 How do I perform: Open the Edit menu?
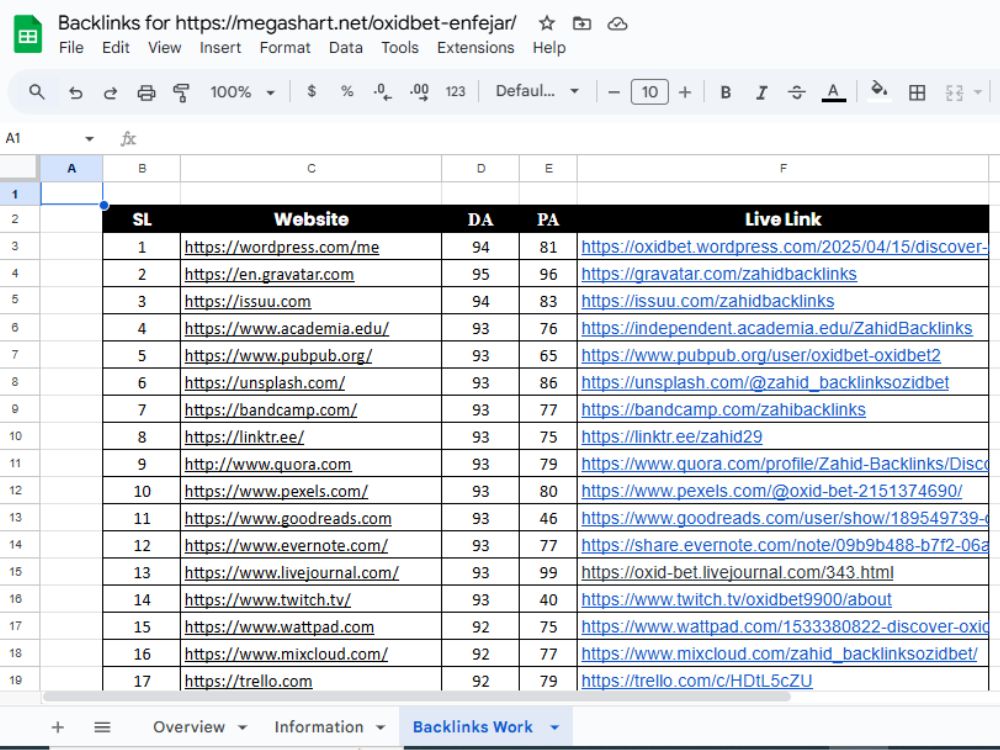(x=115, y=48)
